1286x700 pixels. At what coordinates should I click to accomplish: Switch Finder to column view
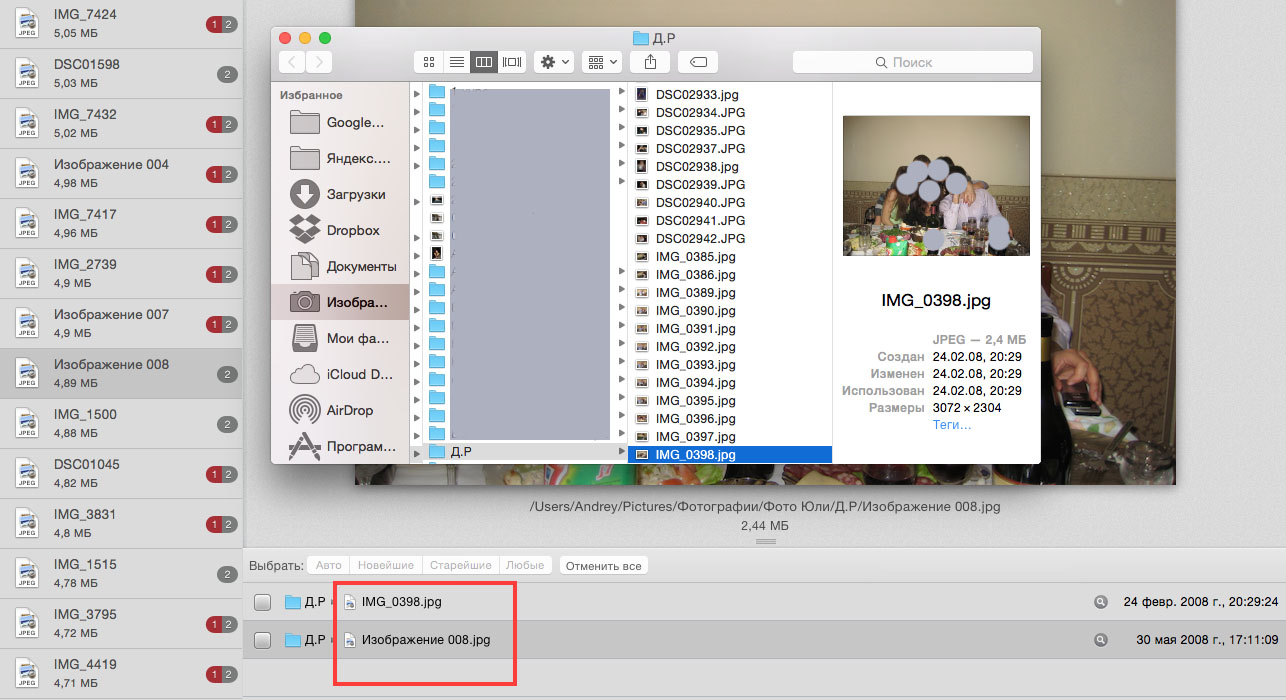click(484, 62)
